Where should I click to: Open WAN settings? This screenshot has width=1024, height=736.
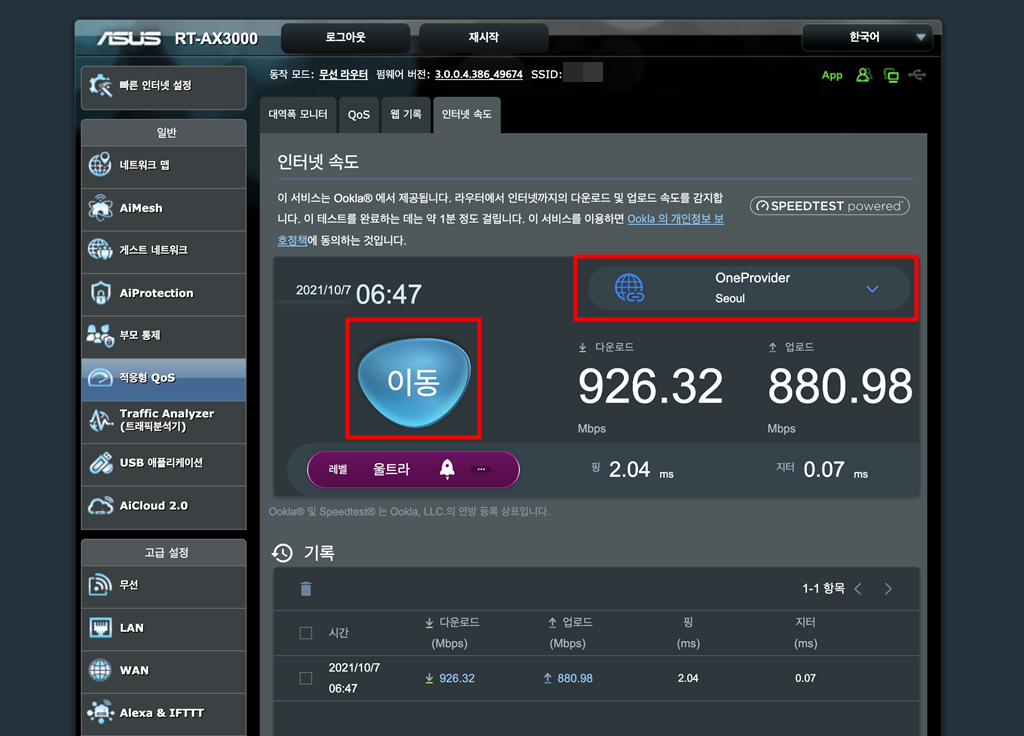[163, 671]
